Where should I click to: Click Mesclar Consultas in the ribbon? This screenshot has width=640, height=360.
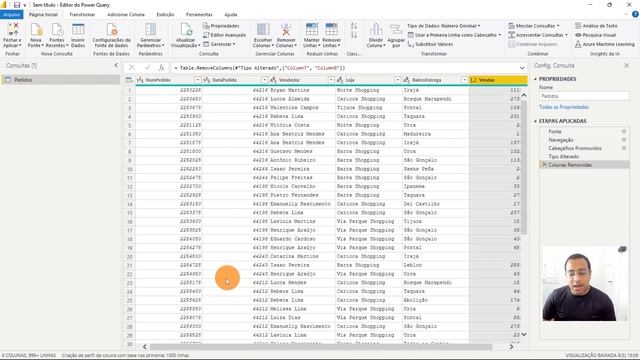(533, 26)
